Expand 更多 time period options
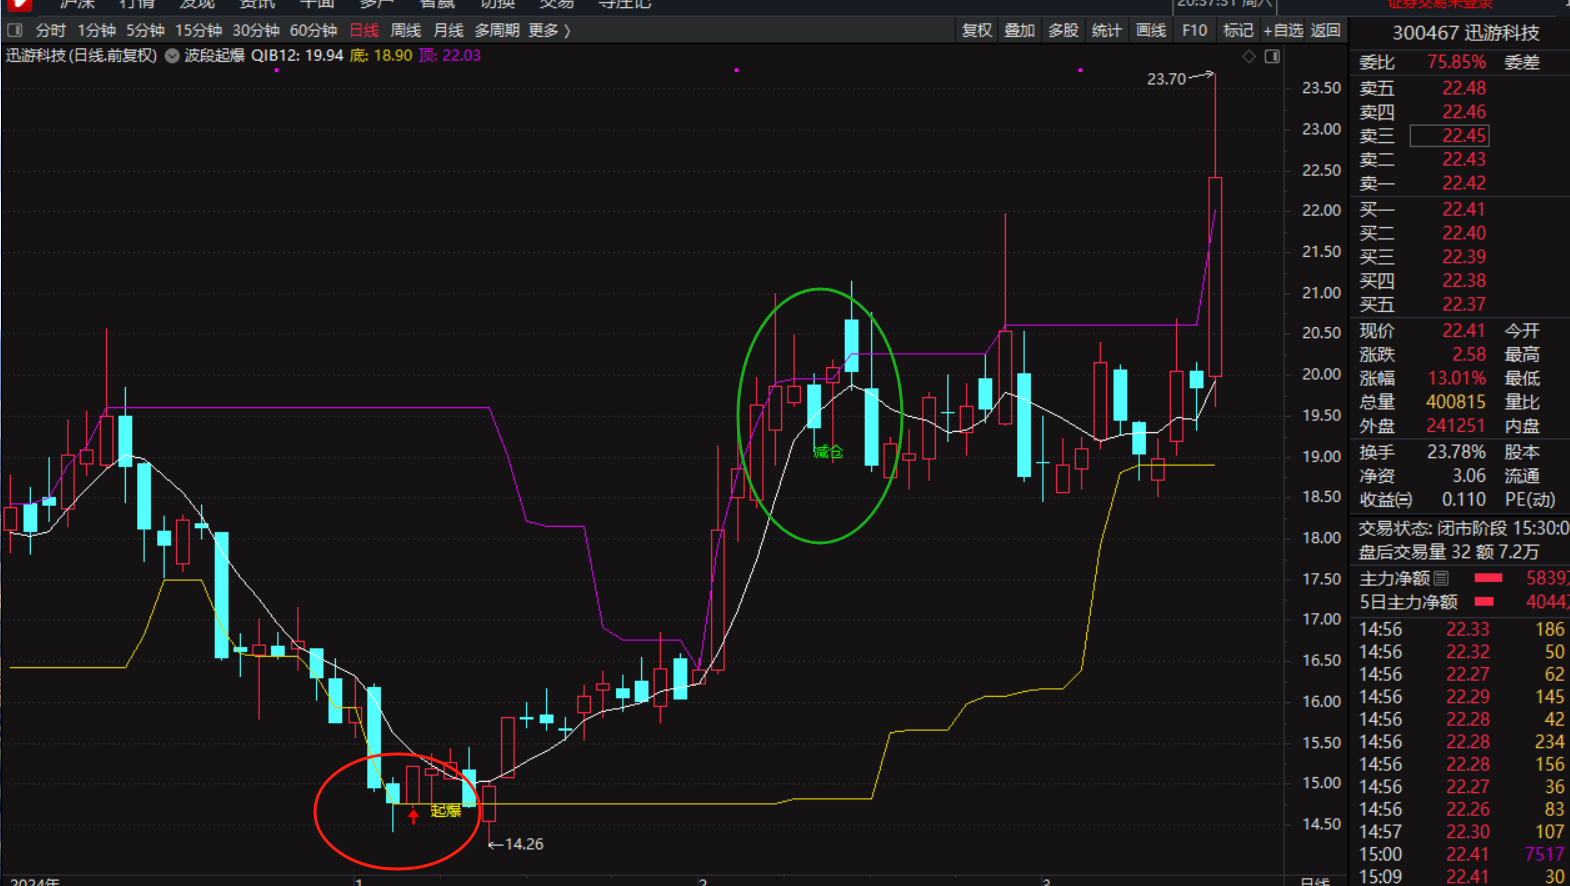The height and width of the screenshot is (886, 1570). pyautogui.click(x=549, y=31)
